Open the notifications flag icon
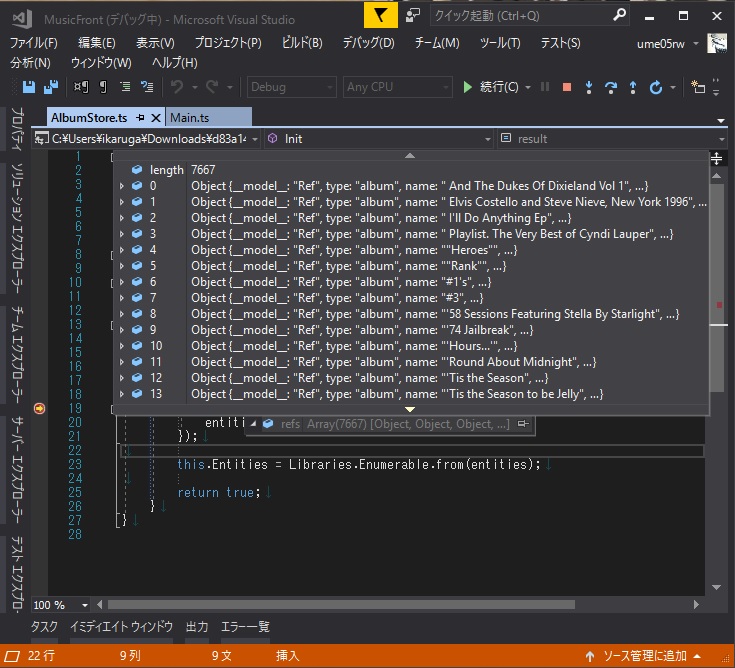735x668 pixels. pyautogui.click(x=381, y=15)
